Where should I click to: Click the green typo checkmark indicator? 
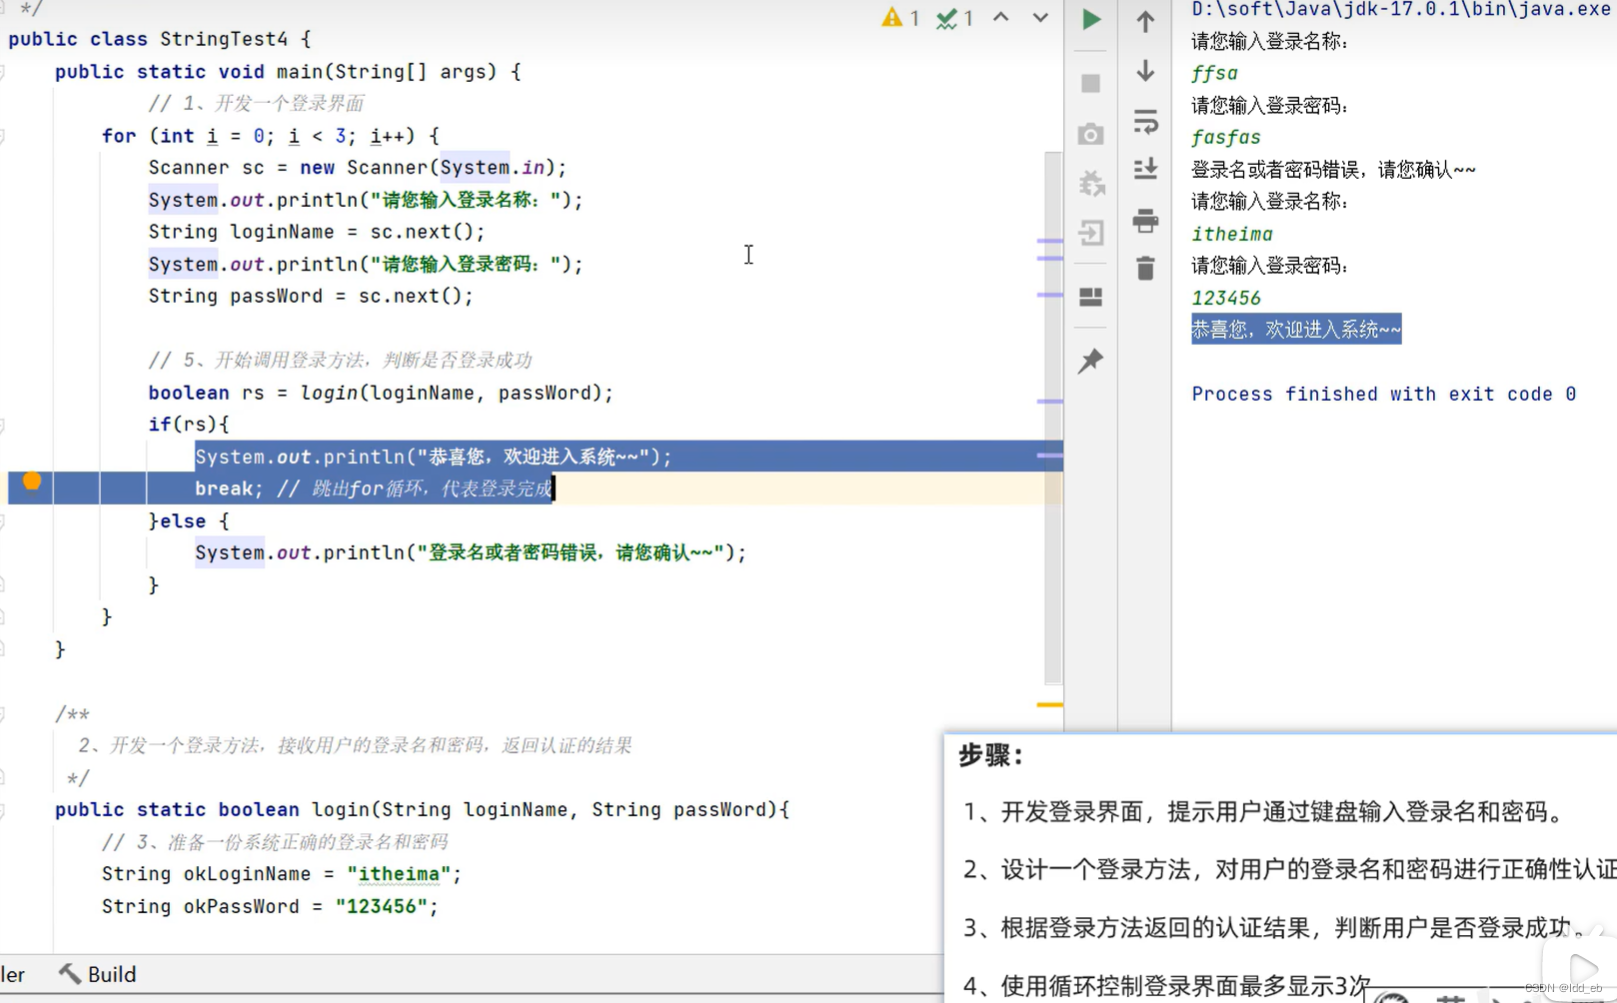tap(955, 18)
